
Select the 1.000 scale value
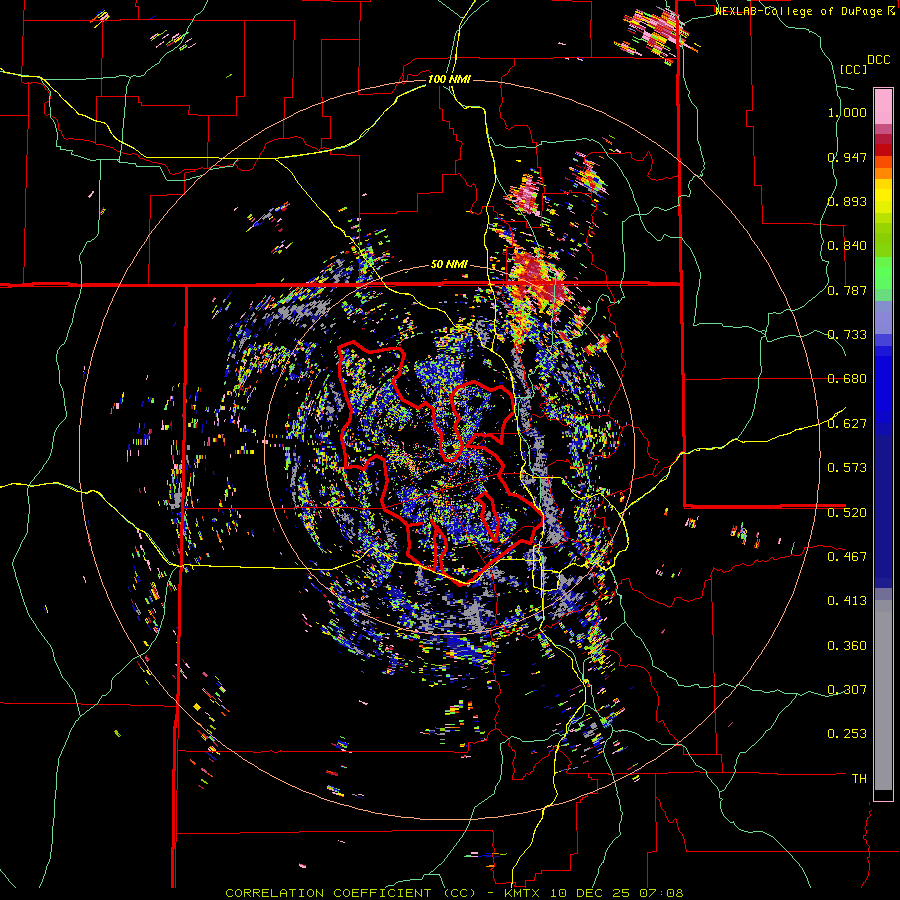click(847, 112)
